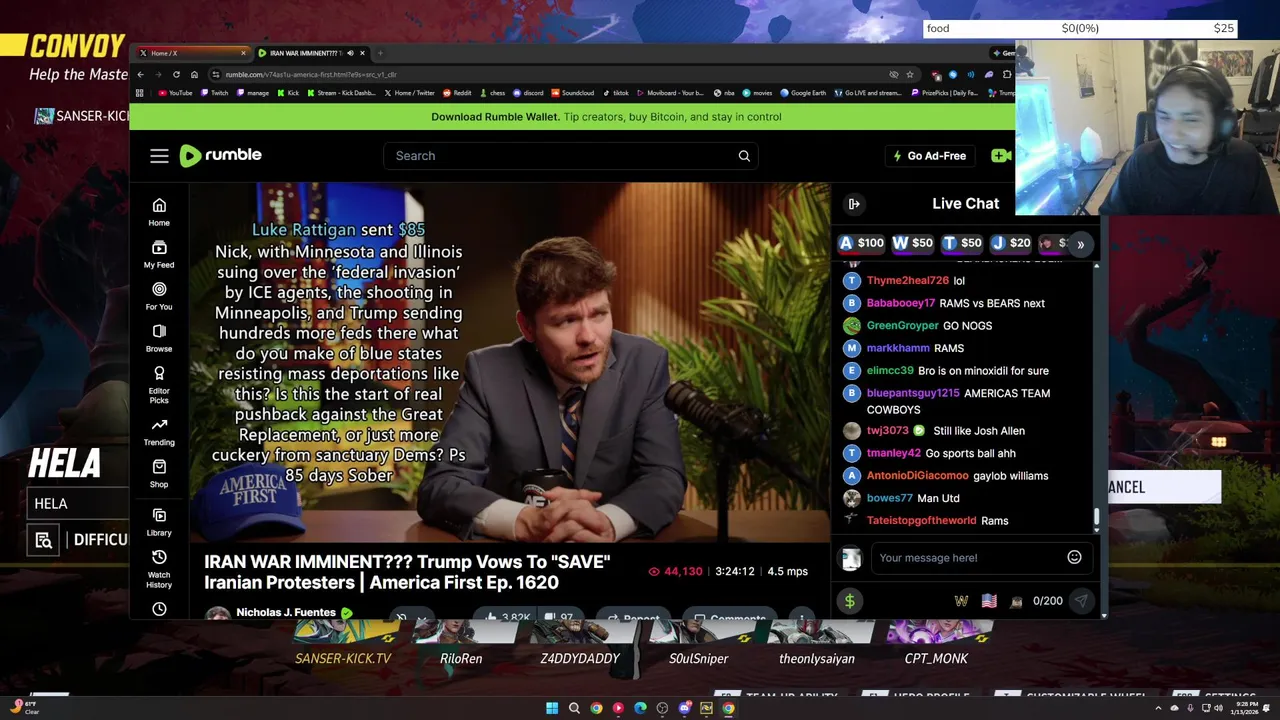
Task: Reload the browser page
Action: coord(176,74)
